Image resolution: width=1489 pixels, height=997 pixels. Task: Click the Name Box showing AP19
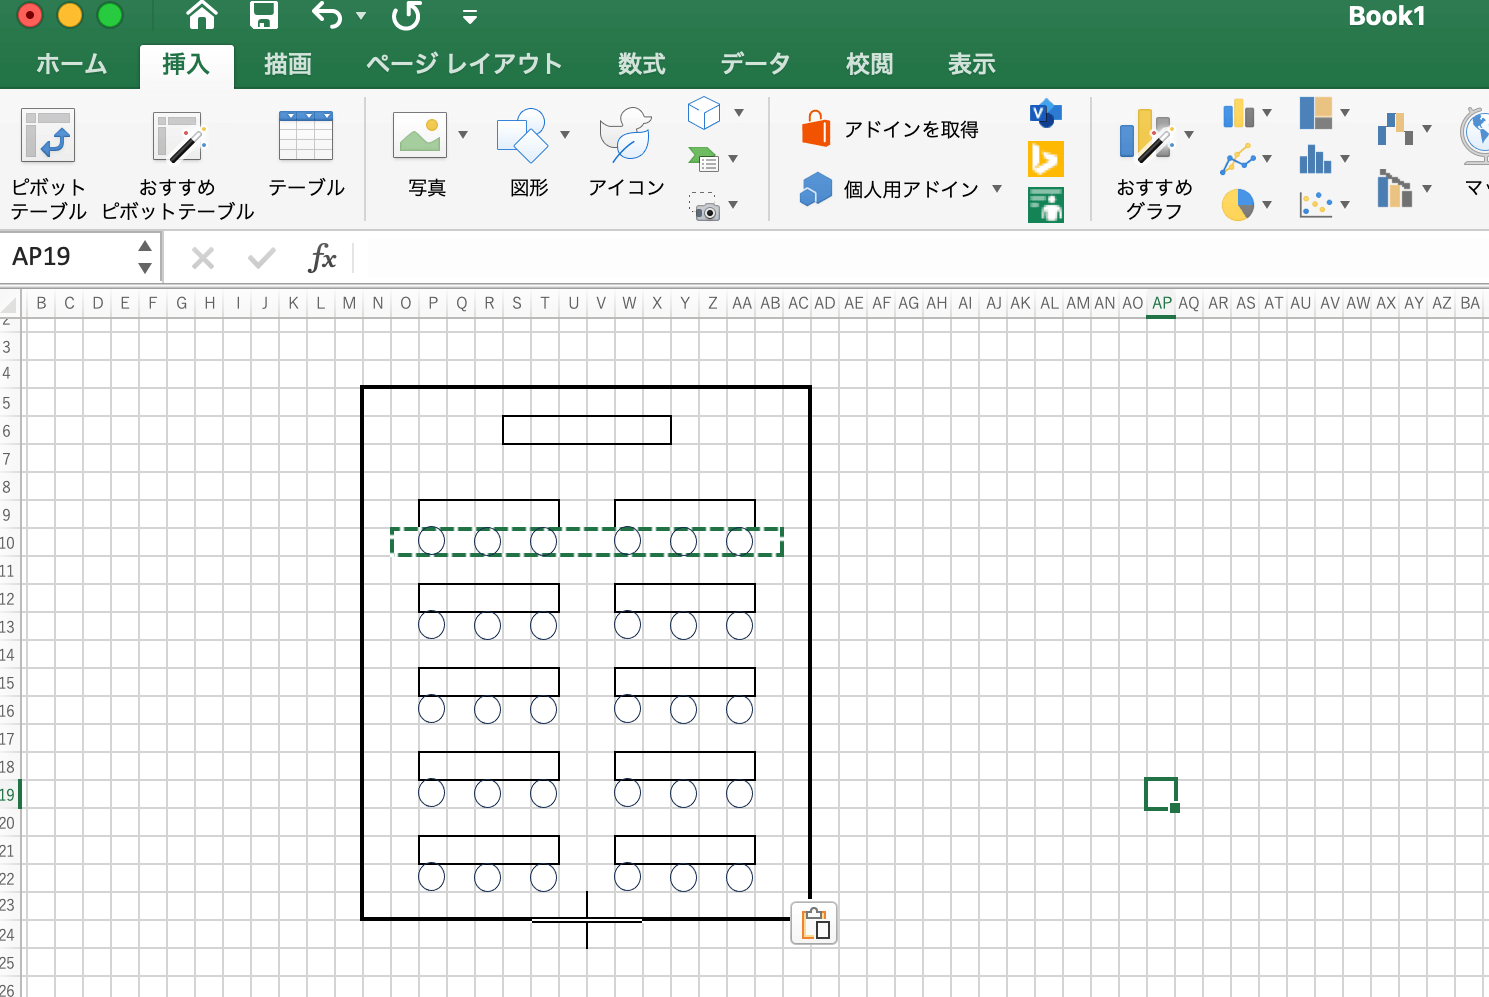coord(70,257)
